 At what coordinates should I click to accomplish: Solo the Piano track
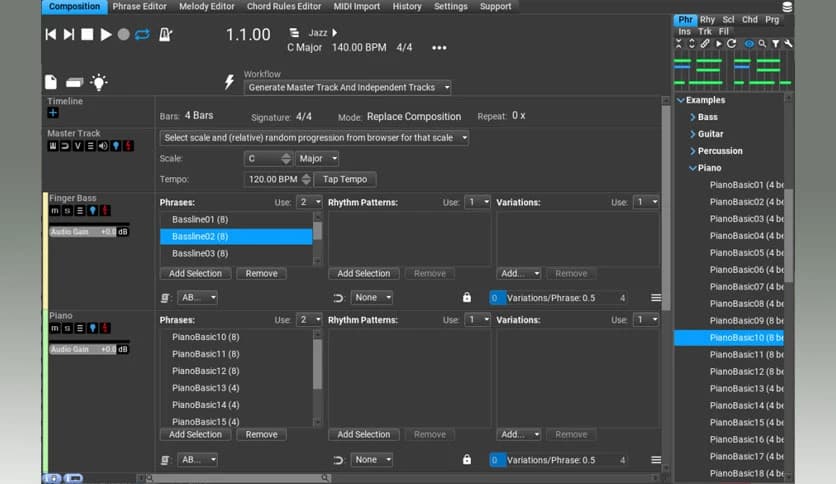click(x=67, y=328)
